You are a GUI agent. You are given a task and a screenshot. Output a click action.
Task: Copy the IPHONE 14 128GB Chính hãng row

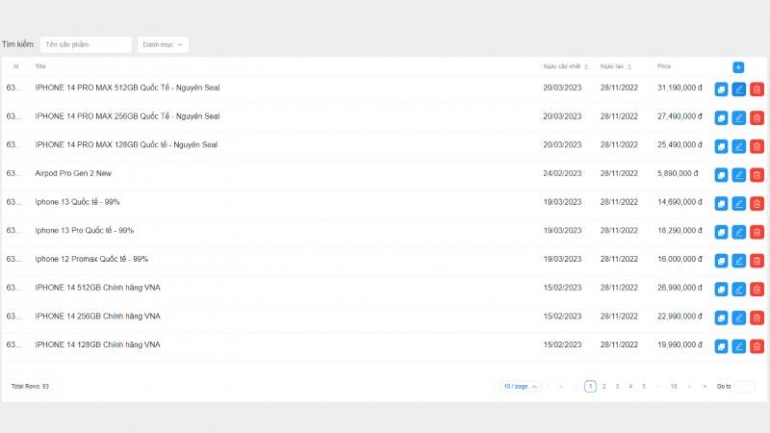click(721, 346)
